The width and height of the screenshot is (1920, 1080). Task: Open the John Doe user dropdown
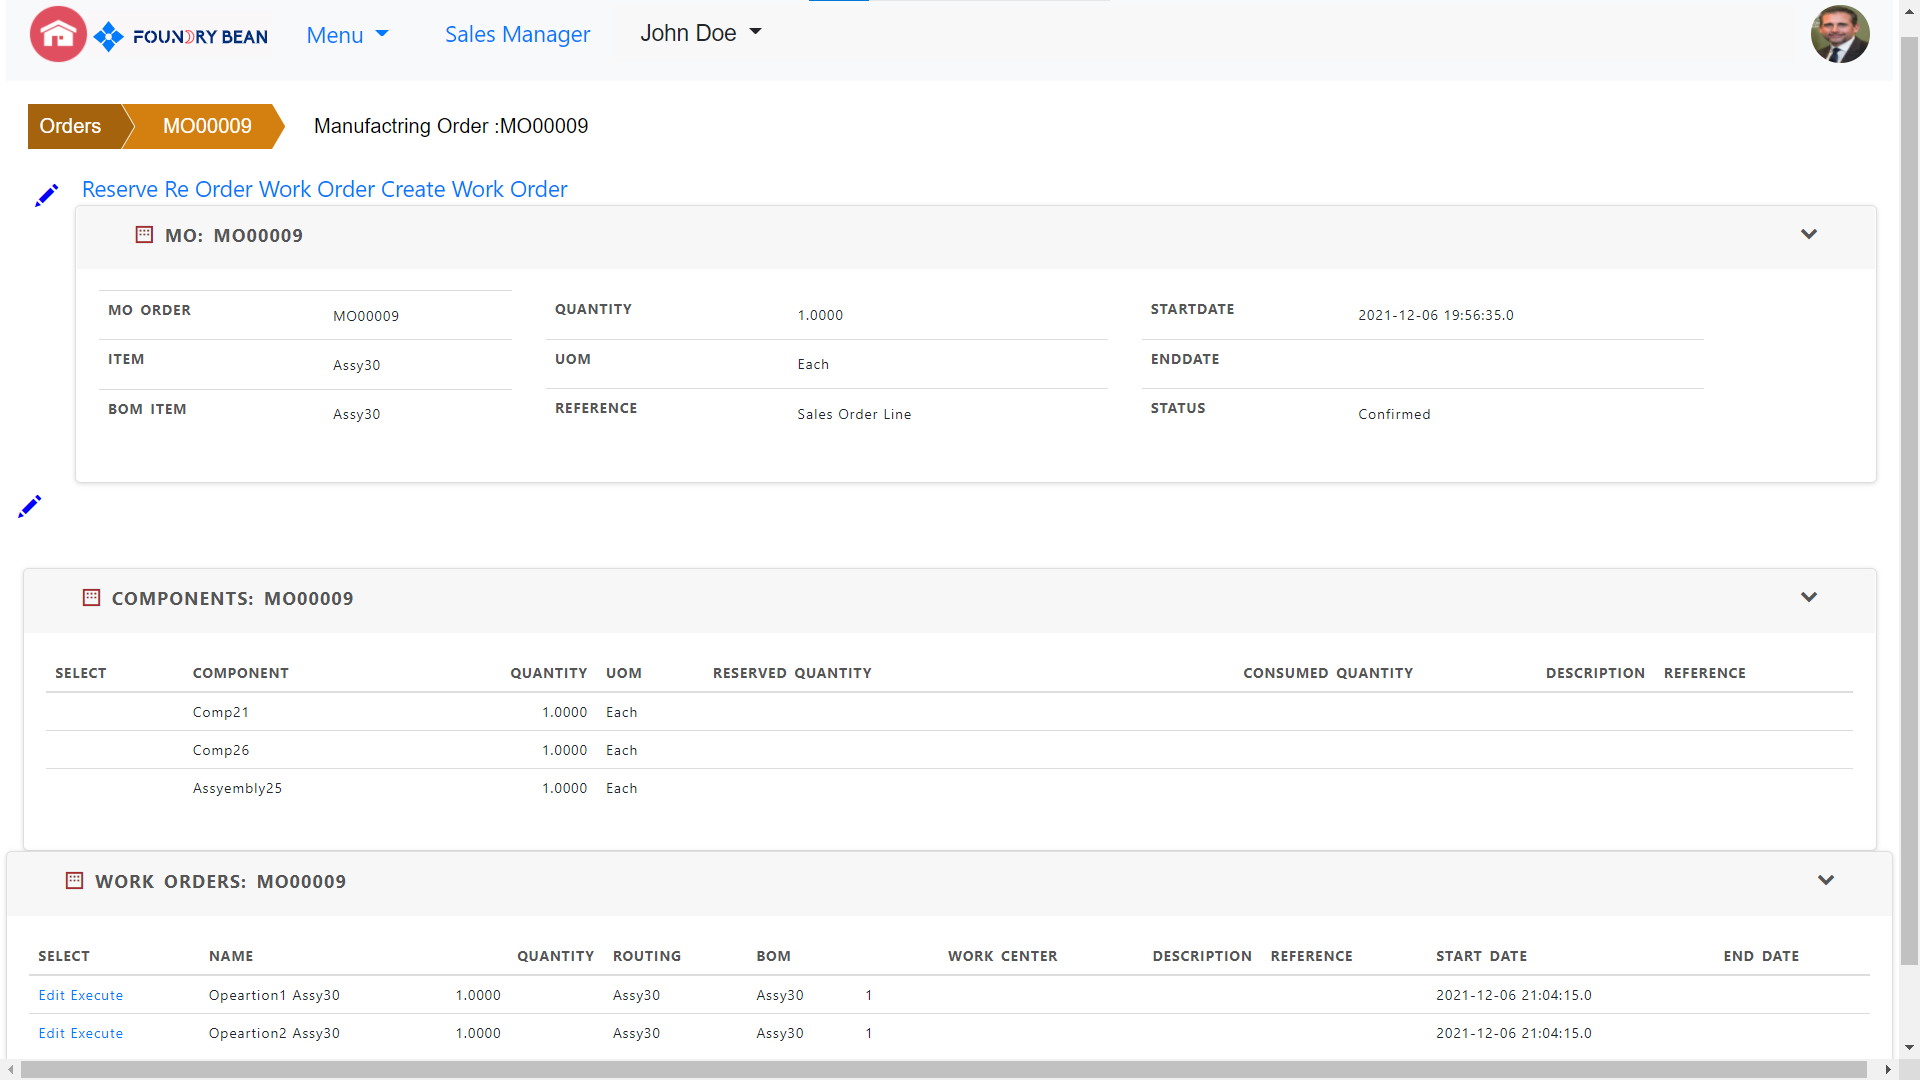click(x=701, y=33)
